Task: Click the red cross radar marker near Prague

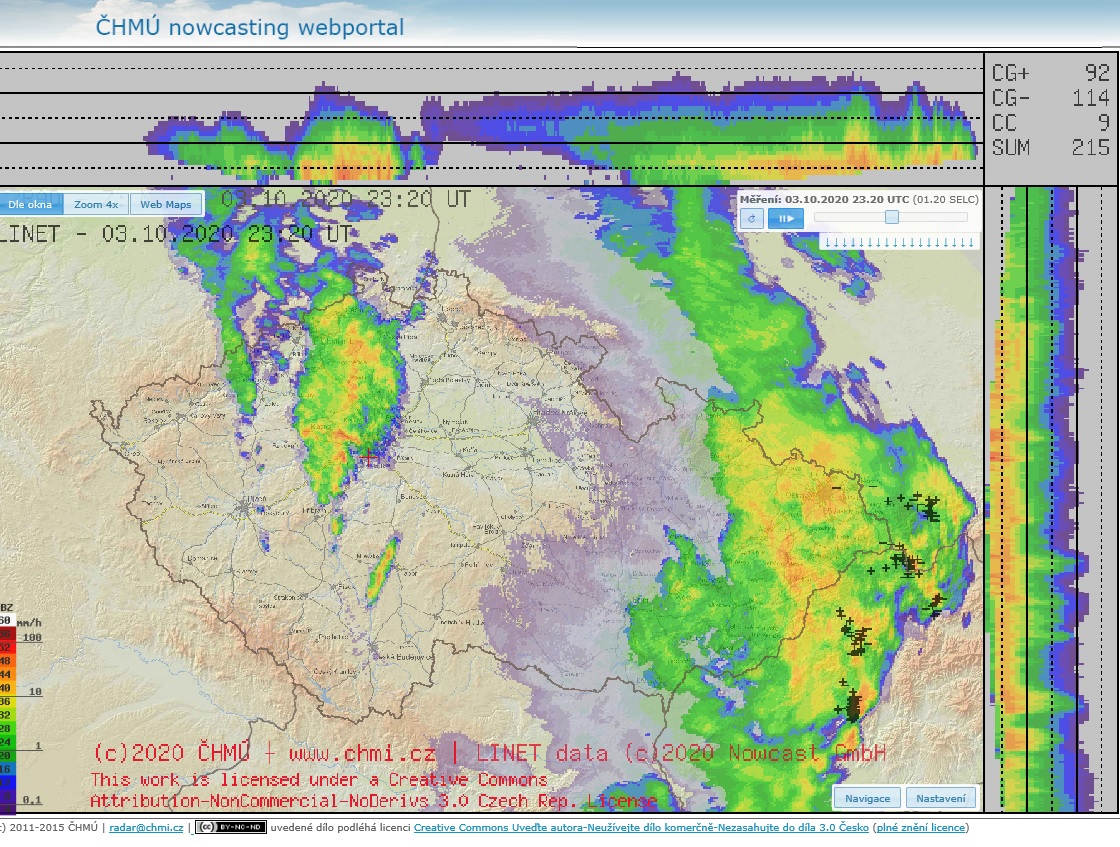Action: 370,456
